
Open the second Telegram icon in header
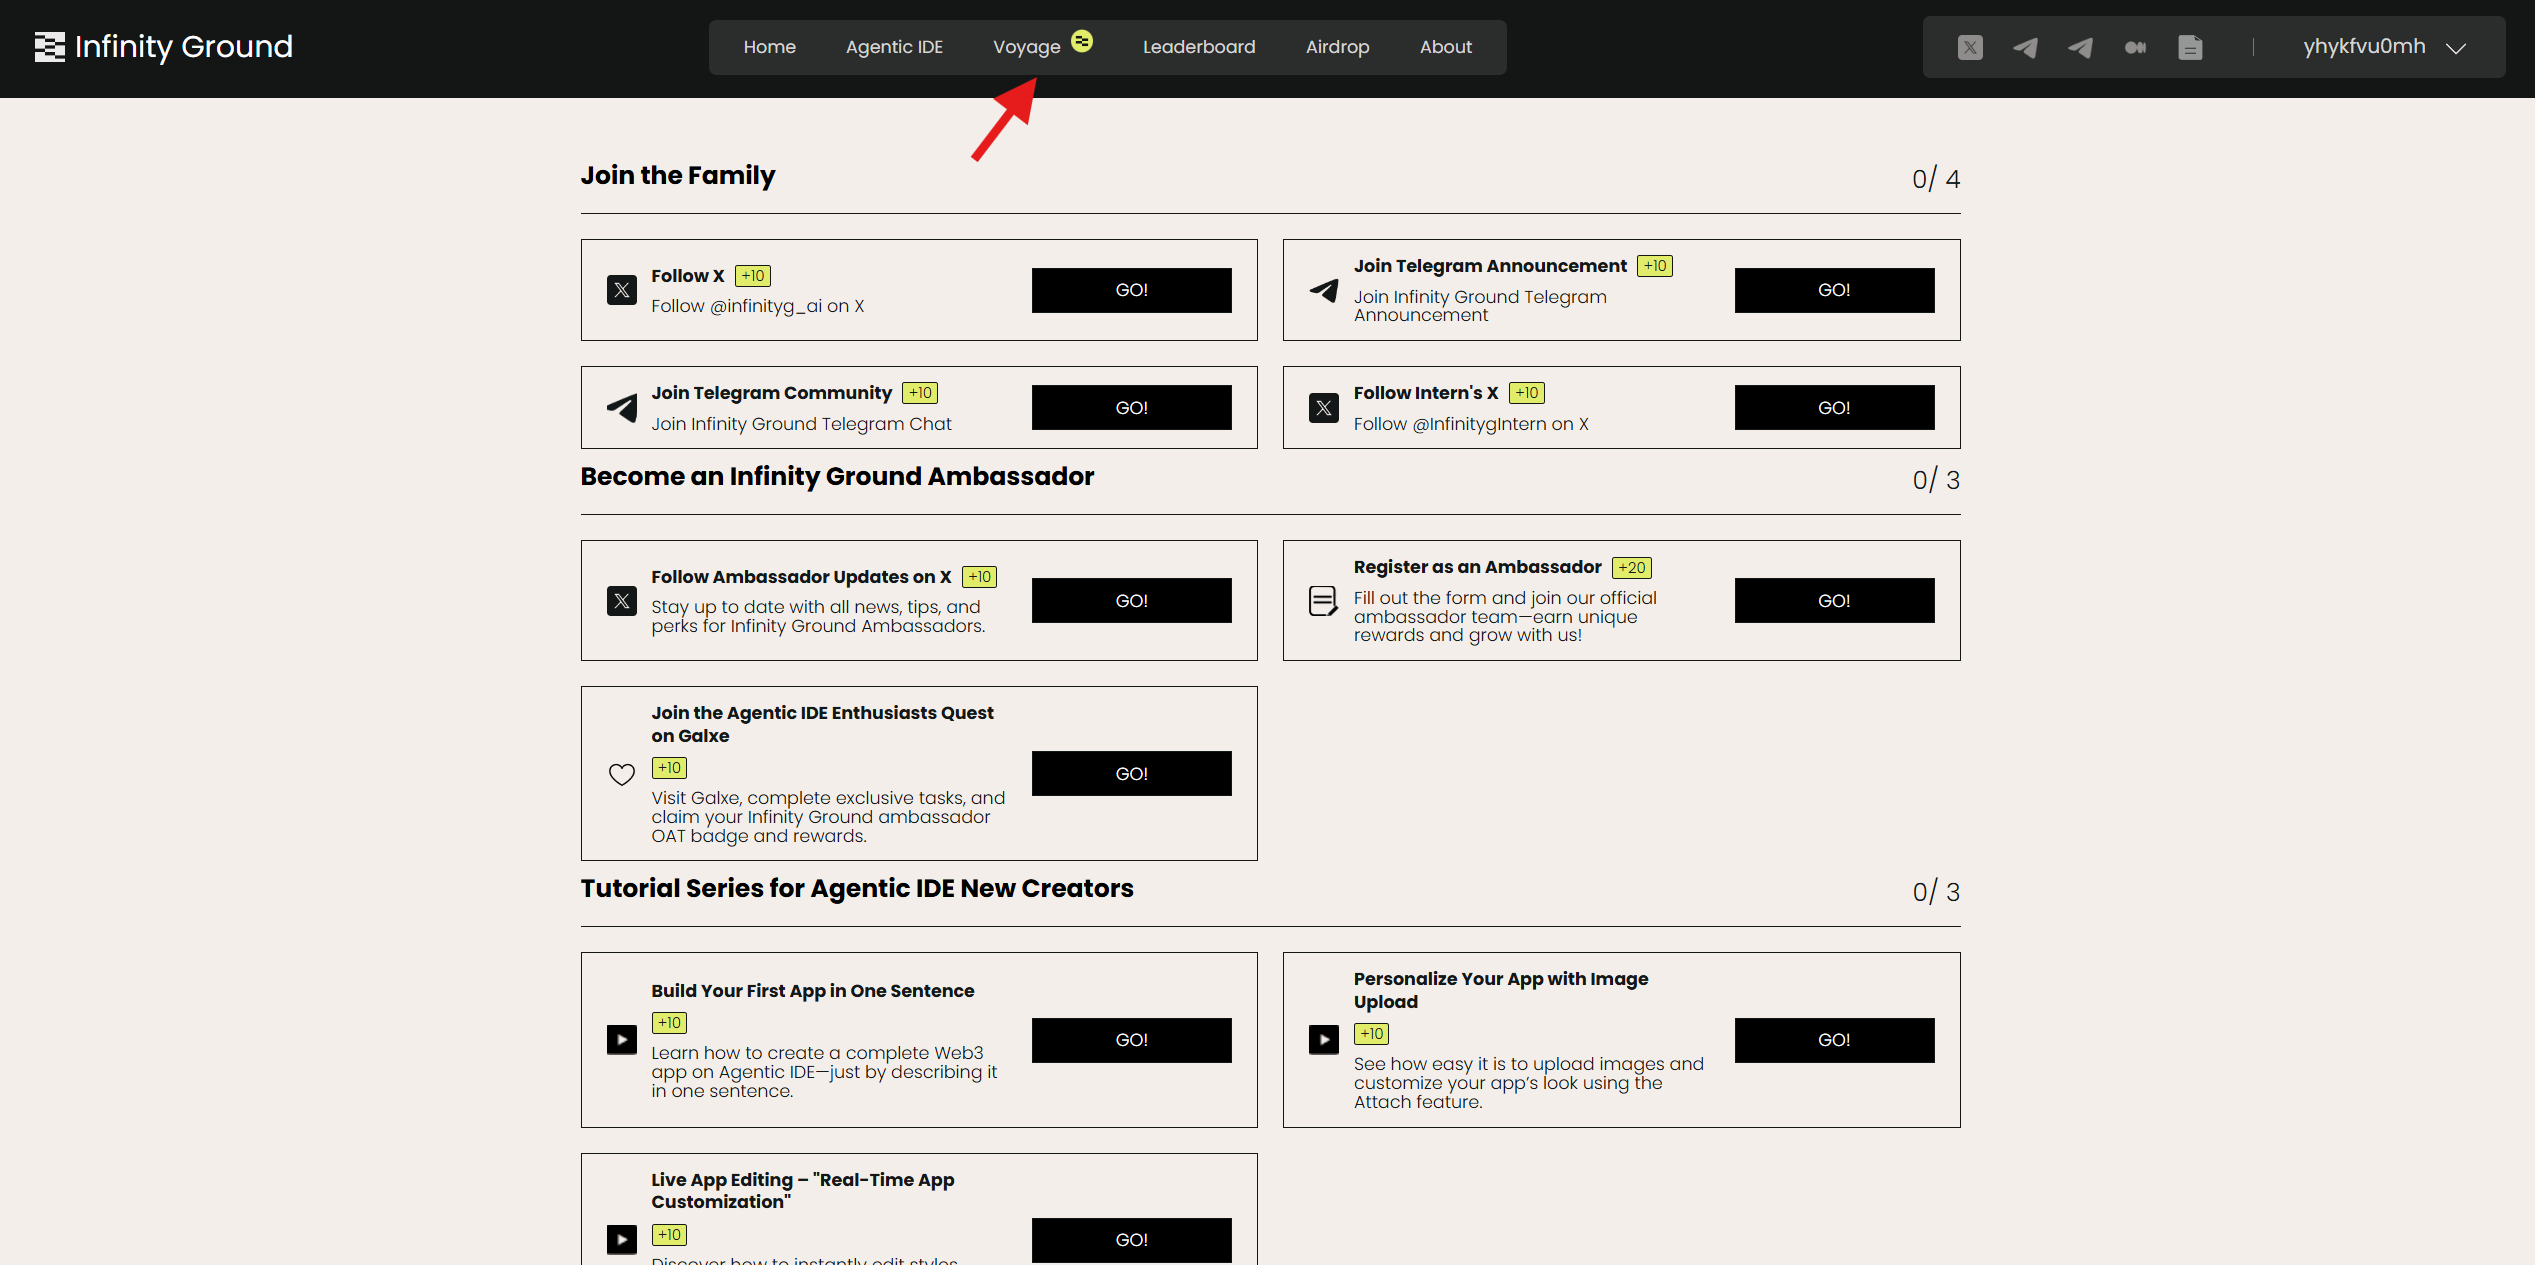pyautogui.click(x=2080, y=47)
